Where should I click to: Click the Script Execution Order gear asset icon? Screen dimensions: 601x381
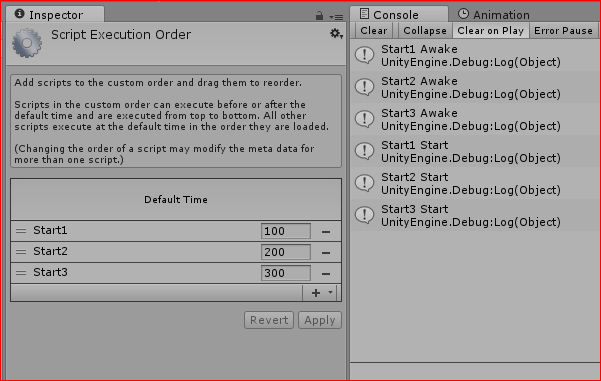(x=27, y=43)
